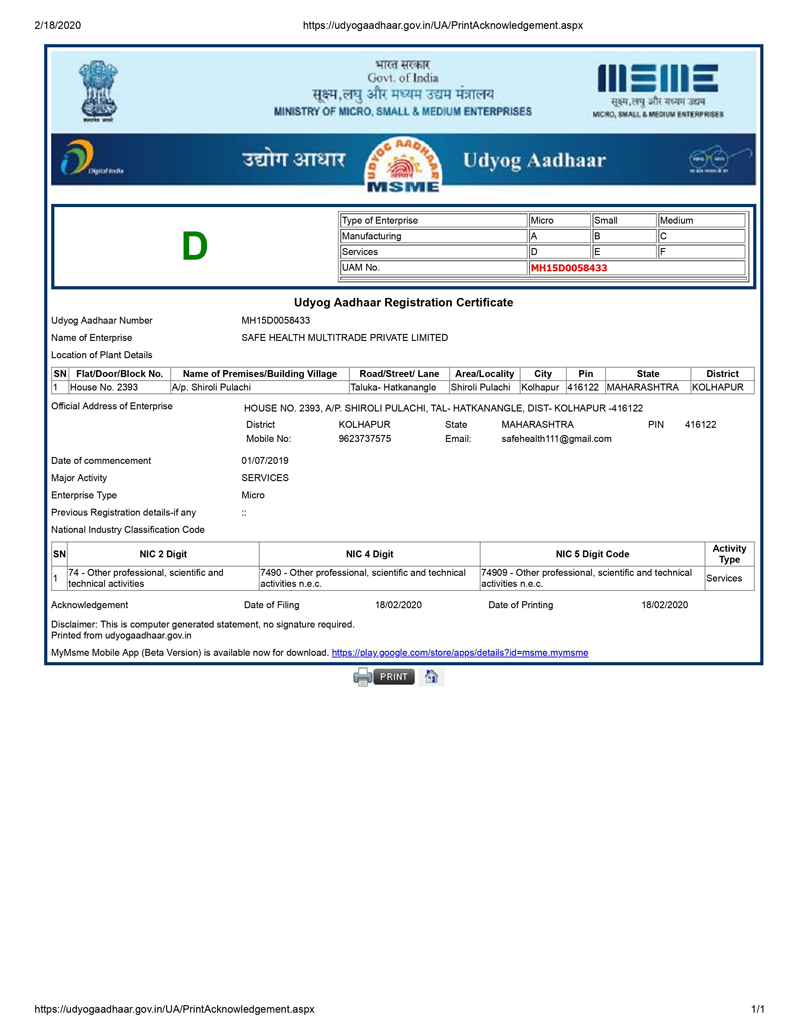Click the Enterprise Type value Micro
Screen dimensions: 800x1035
click(253, 495)
